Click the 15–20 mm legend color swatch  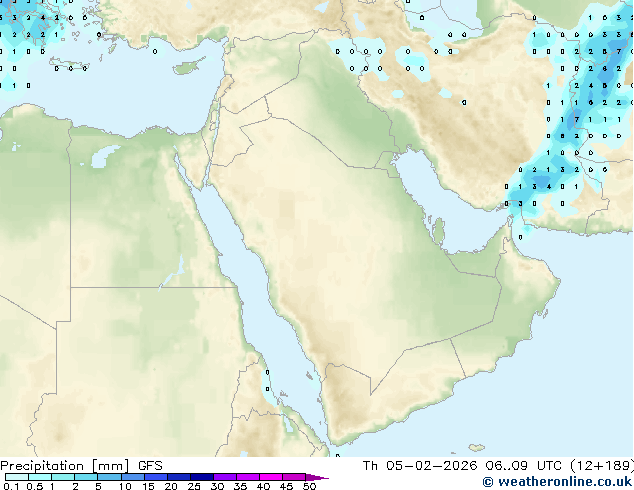coord(155,477)
